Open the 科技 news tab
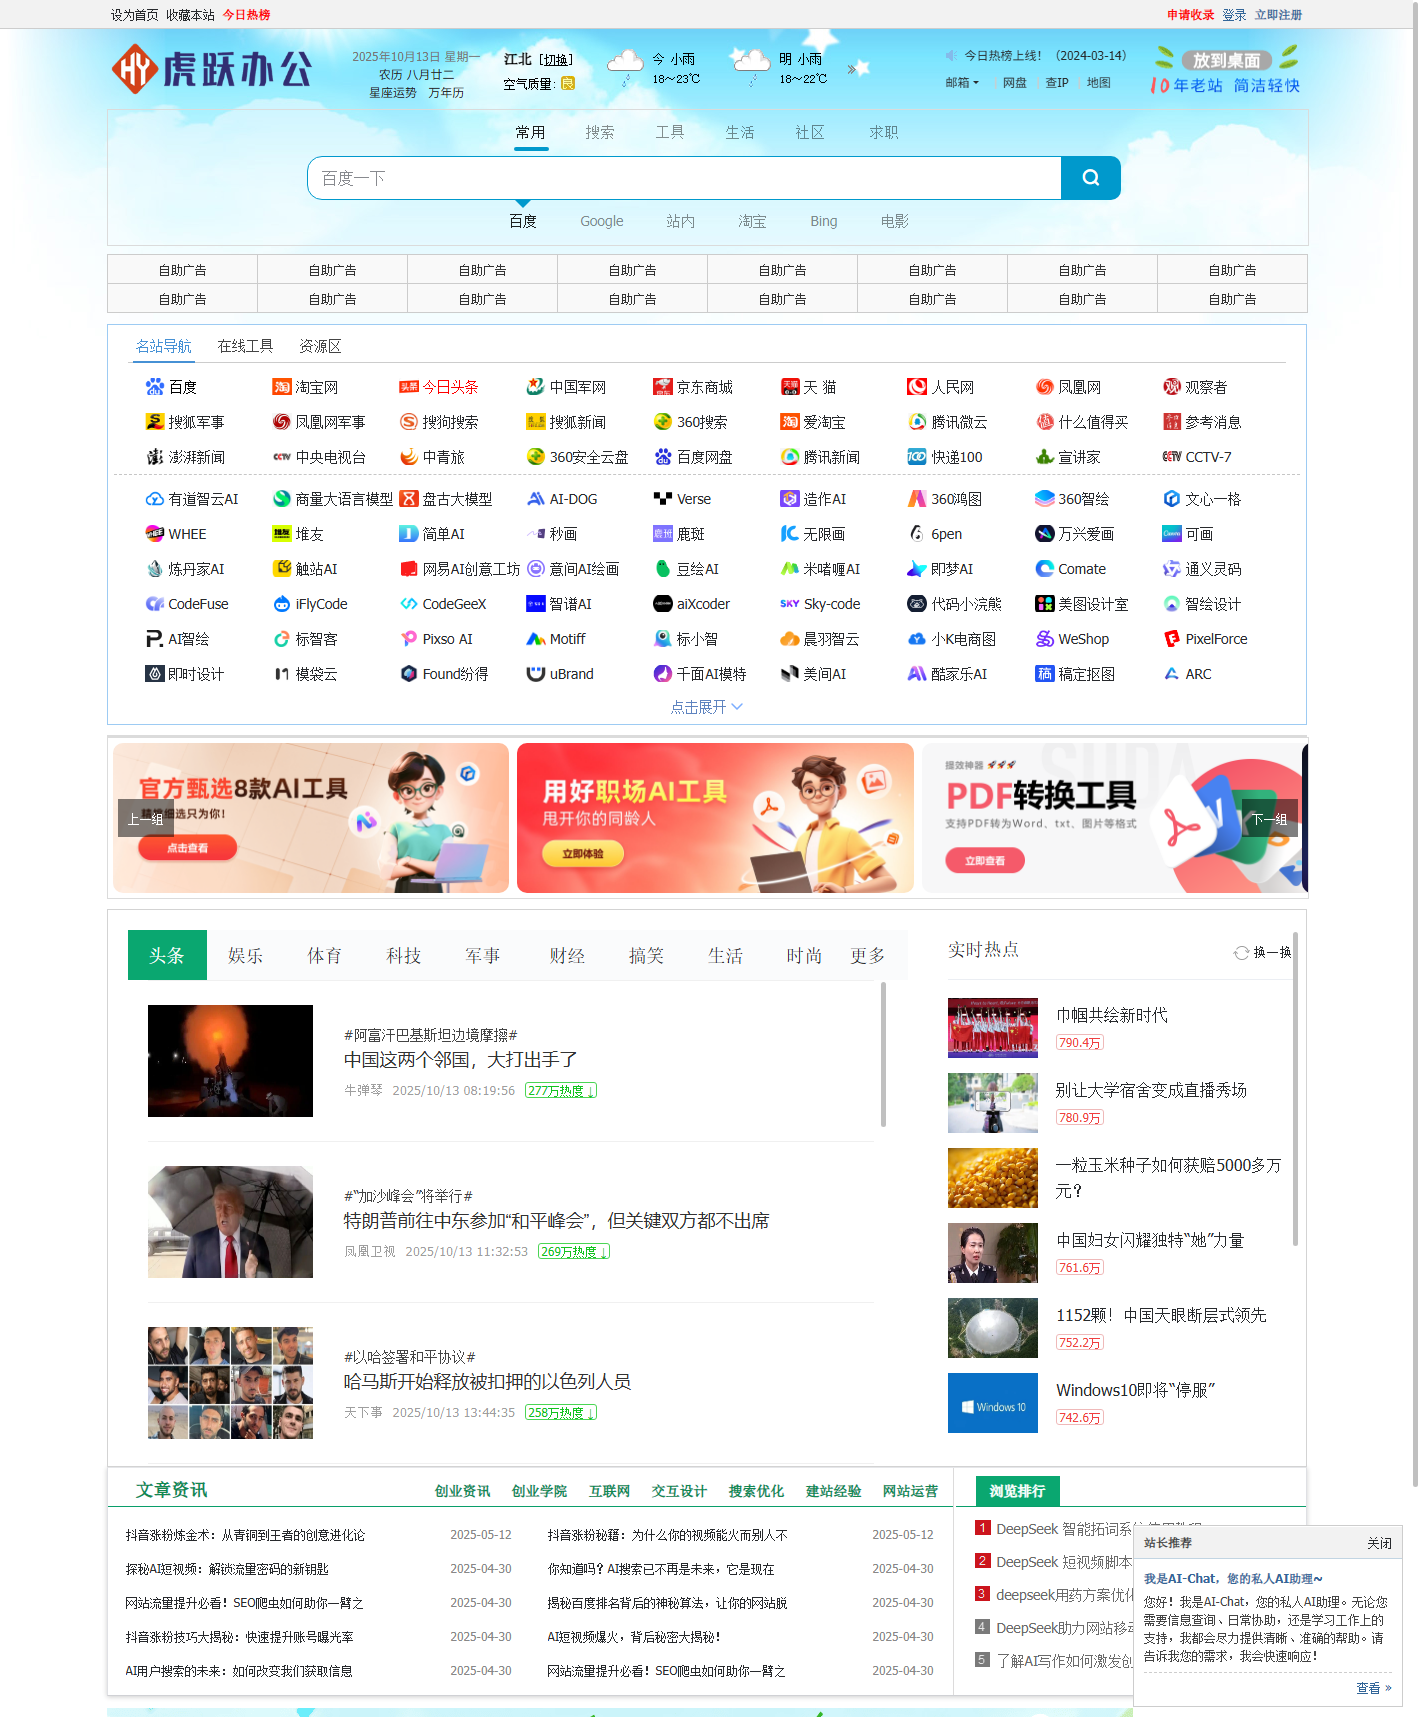 pyautogui.click(x=404, y=955)
